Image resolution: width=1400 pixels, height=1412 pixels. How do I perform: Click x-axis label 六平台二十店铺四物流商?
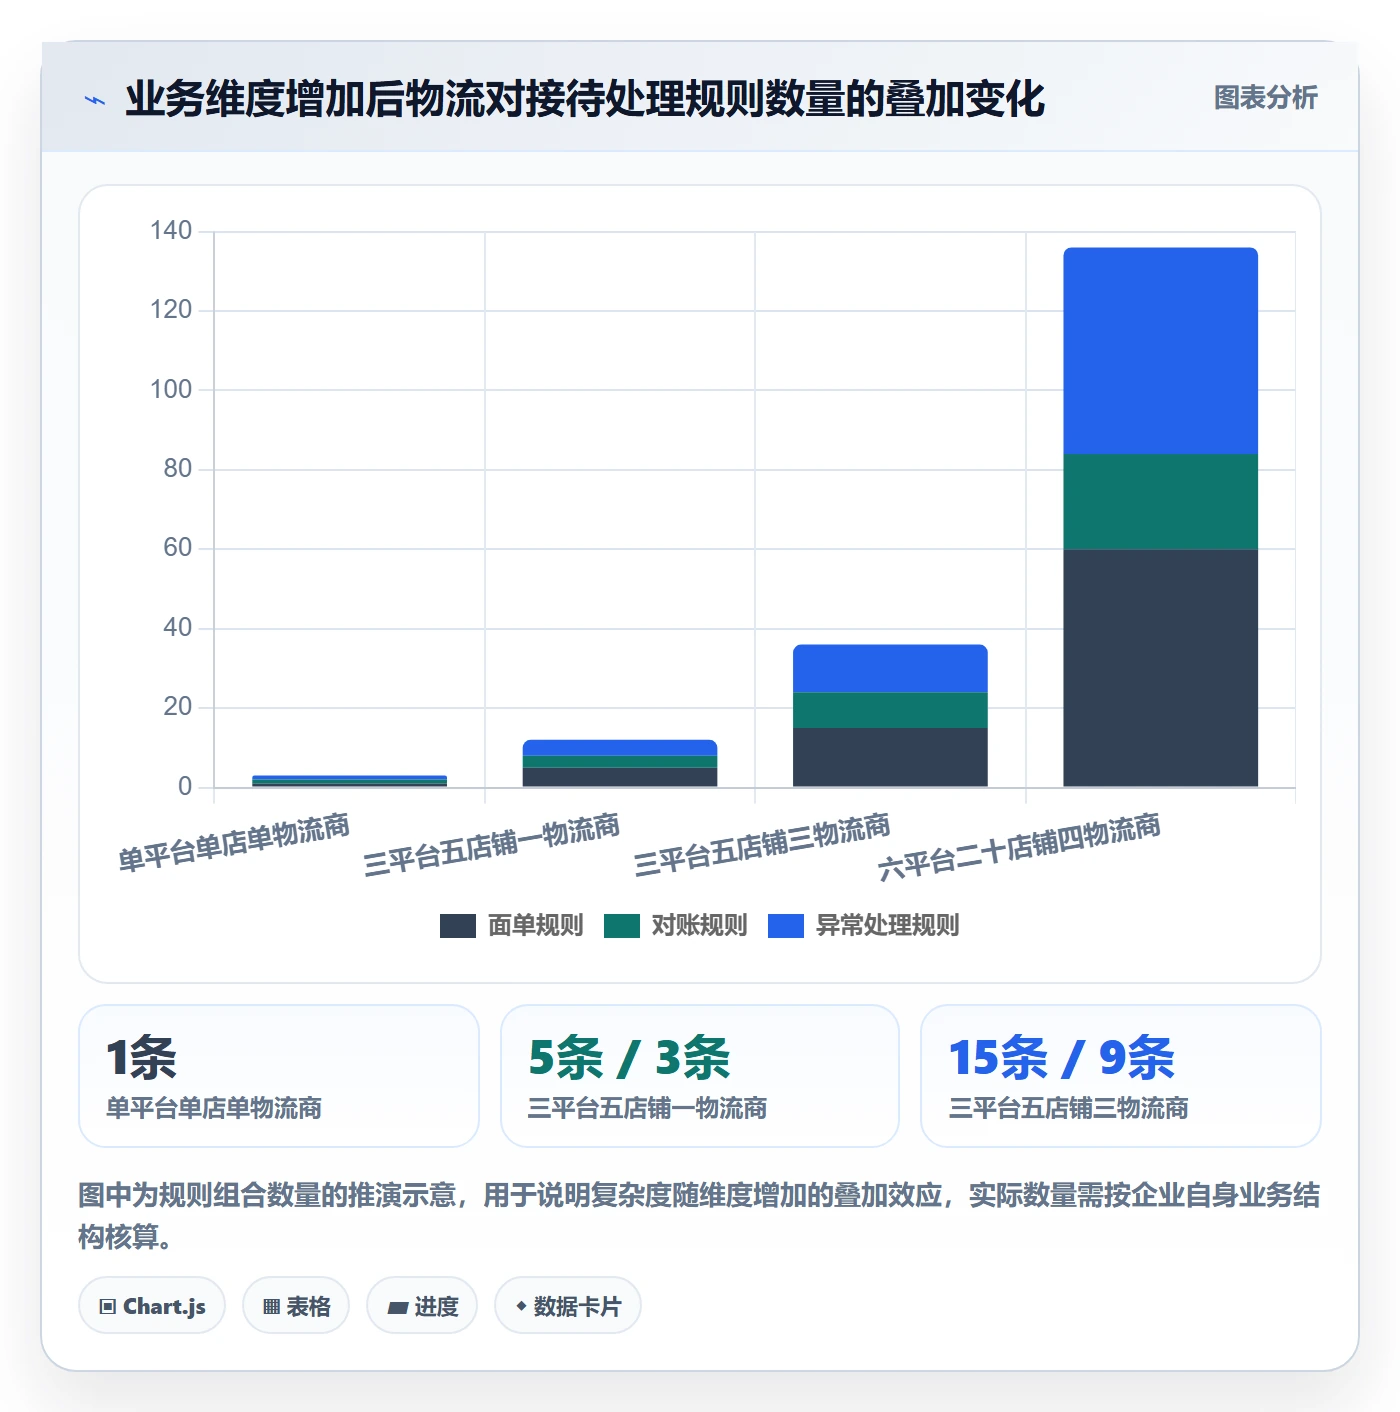pyautogui.click(x=1019, y=847)
